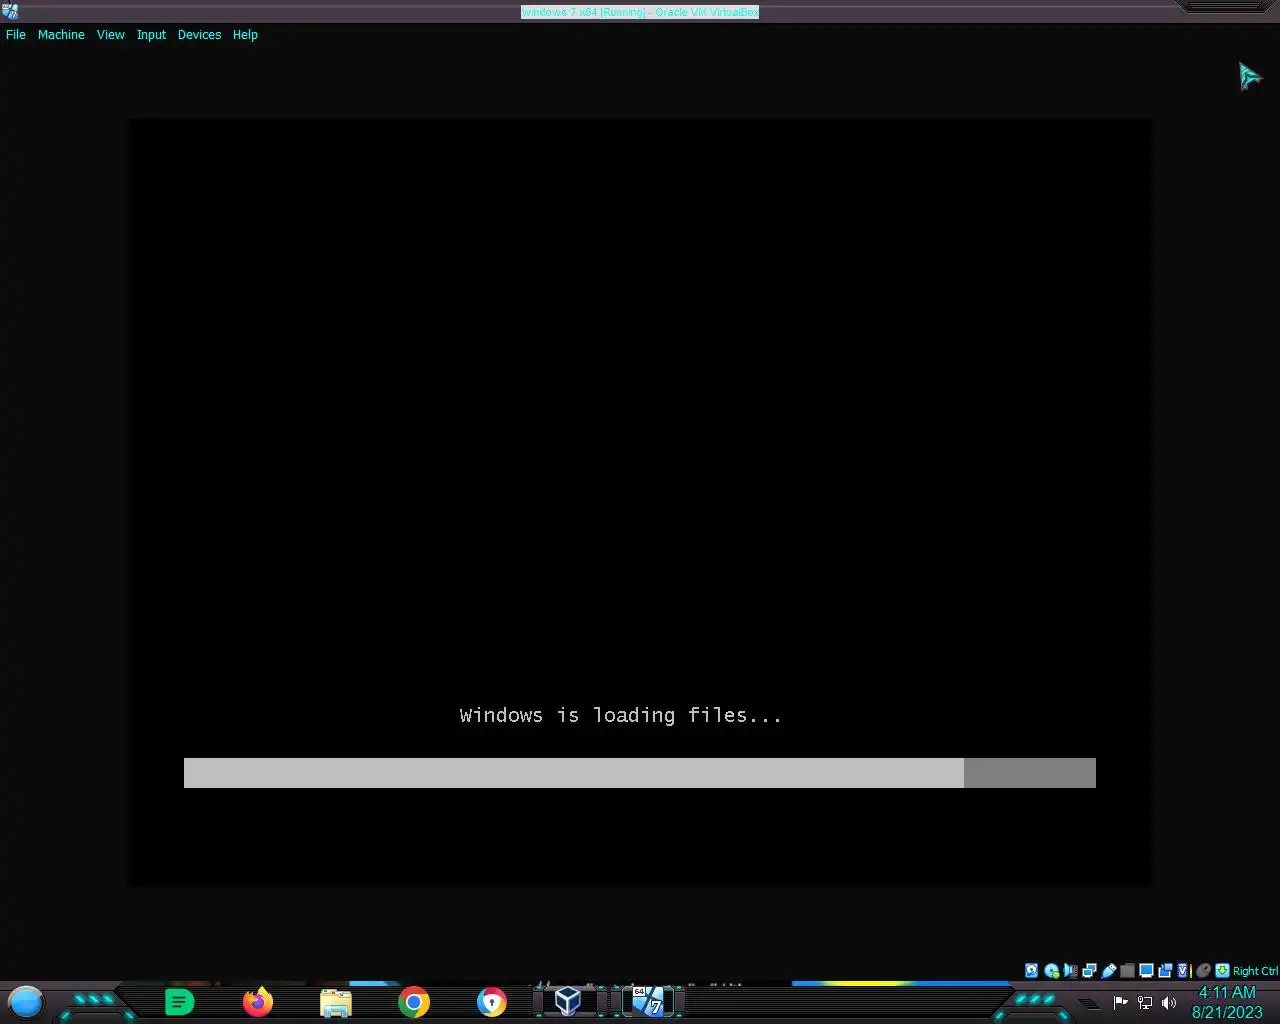
Task: Open the Help menu
Action: pos(245,34)
